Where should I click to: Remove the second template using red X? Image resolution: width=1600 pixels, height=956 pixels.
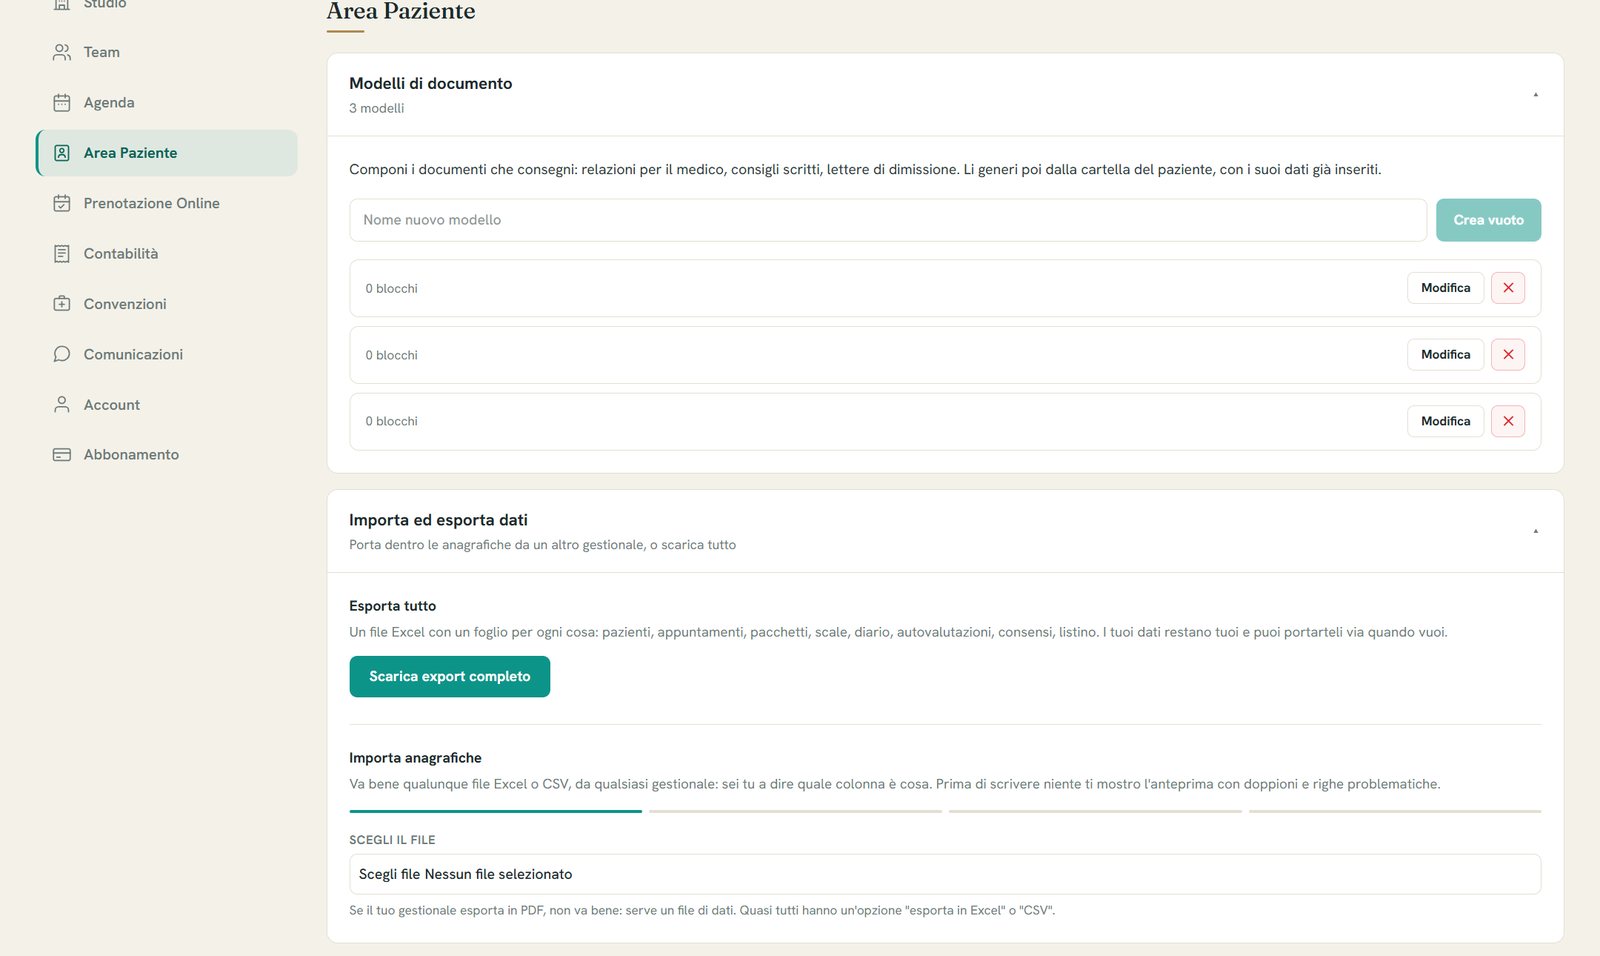(x=1508, y=355)
